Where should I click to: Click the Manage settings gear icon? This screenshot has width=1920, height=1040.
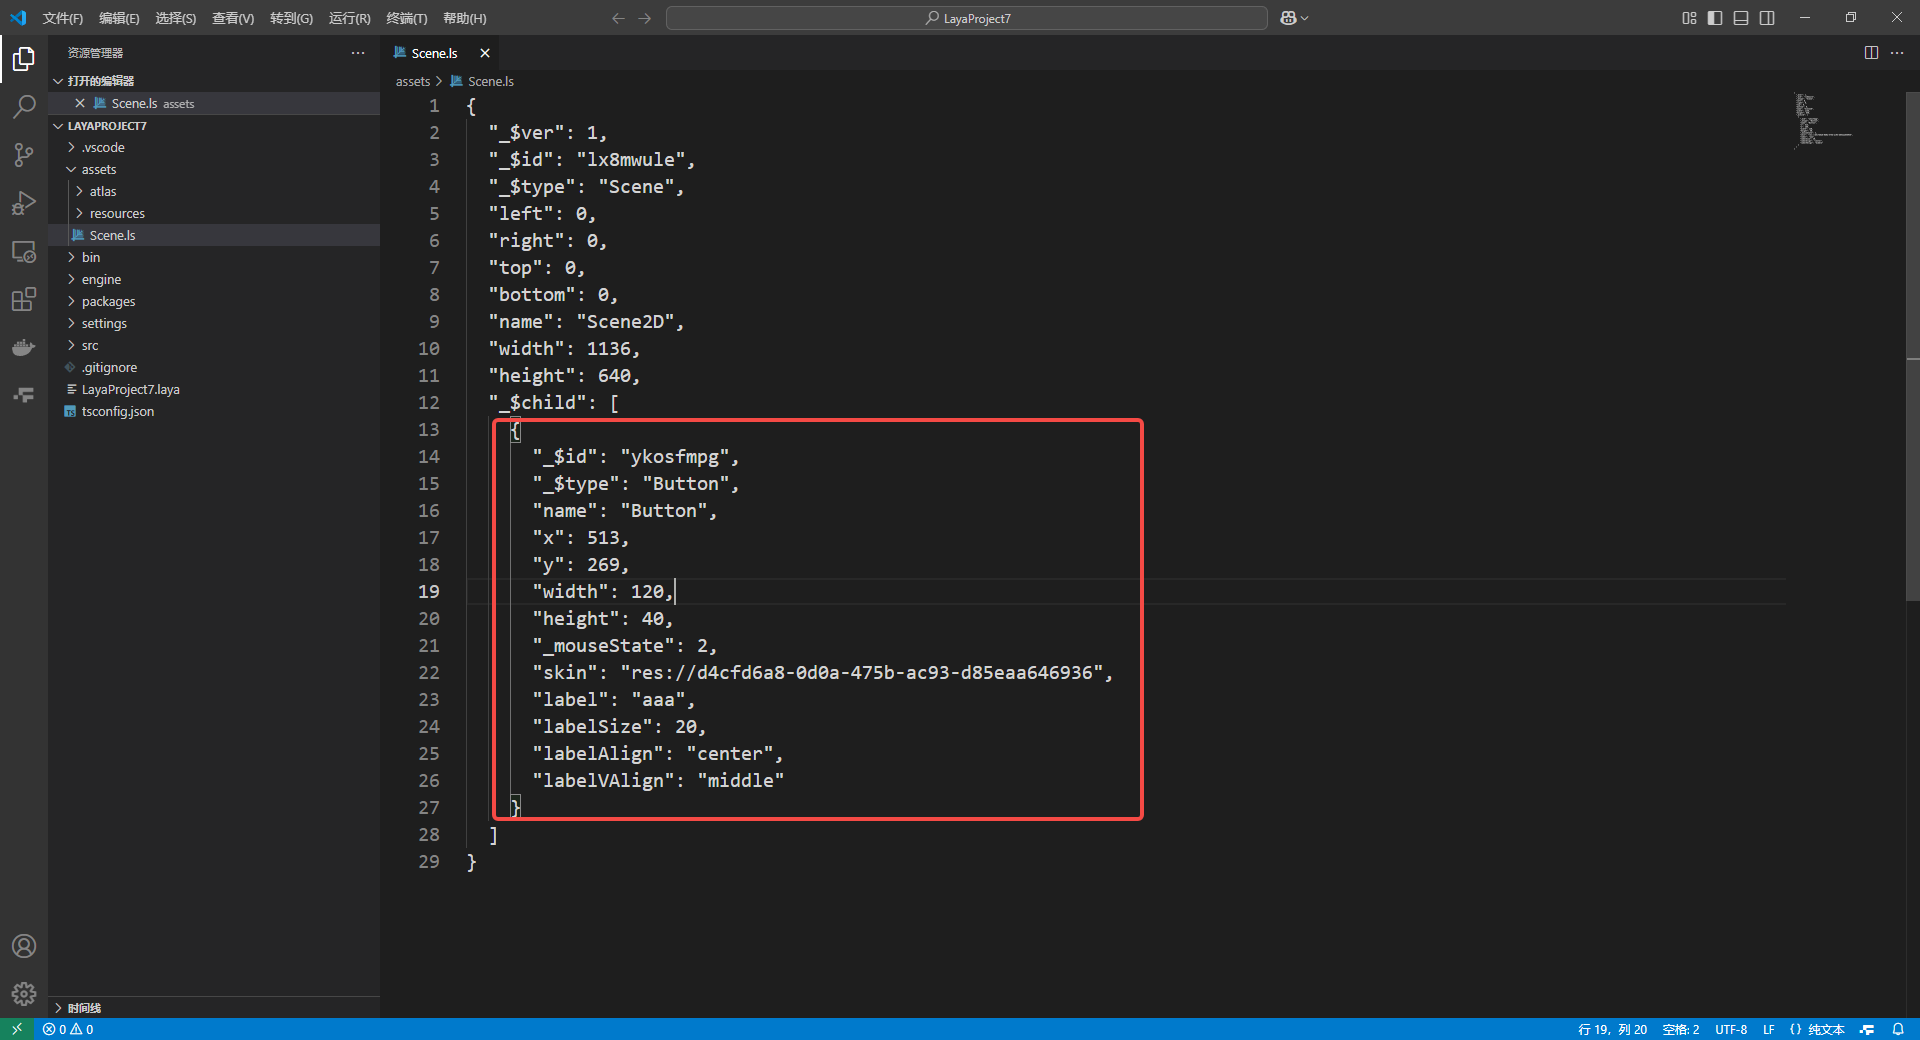pyautogui.click(x=24, y=994)
